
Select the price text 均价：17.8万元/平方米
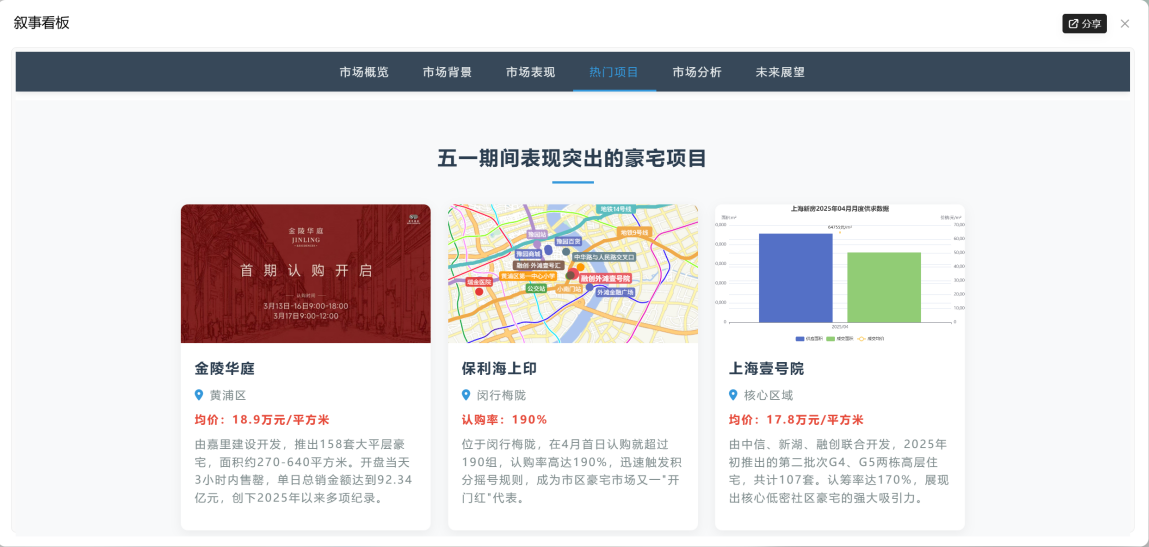point(797,420)
